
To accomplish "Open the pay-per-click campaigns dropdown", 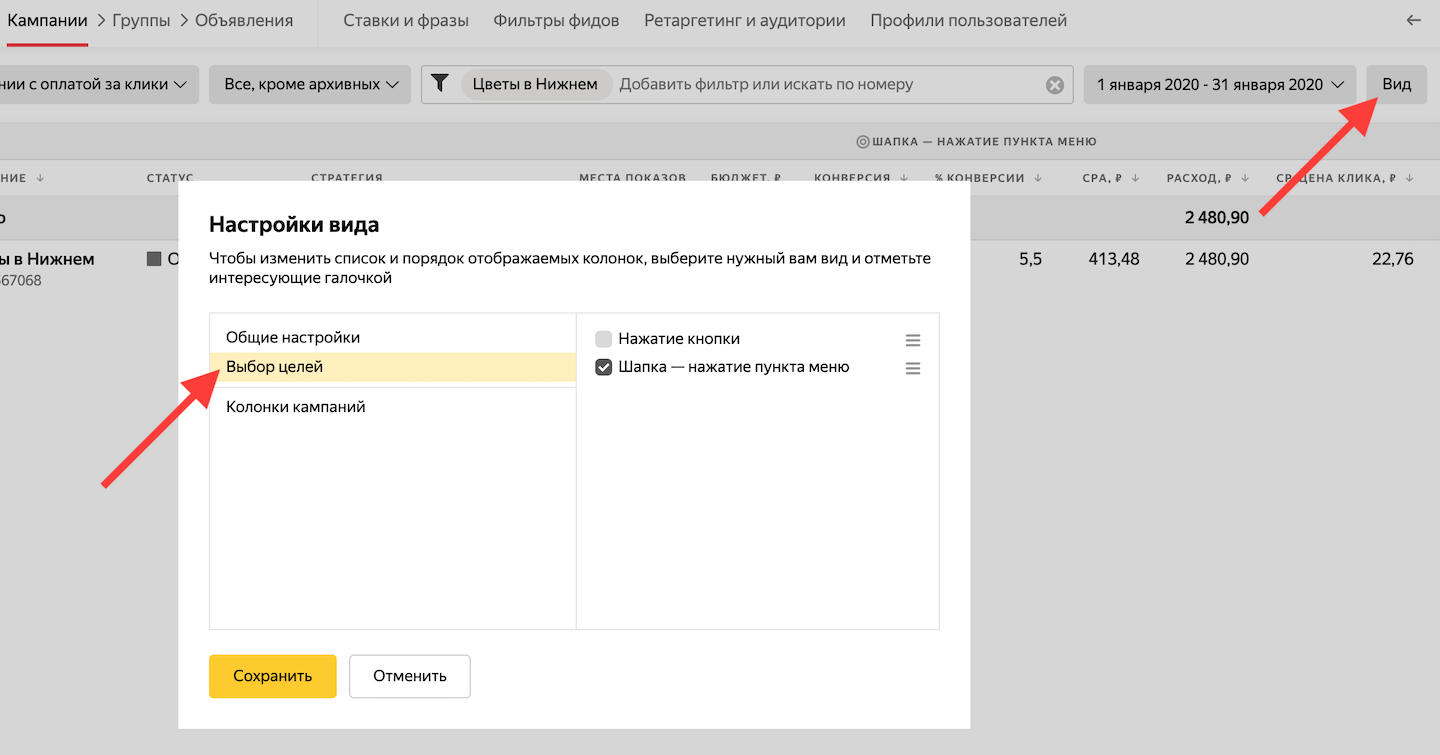I will (x=100, y=85).
